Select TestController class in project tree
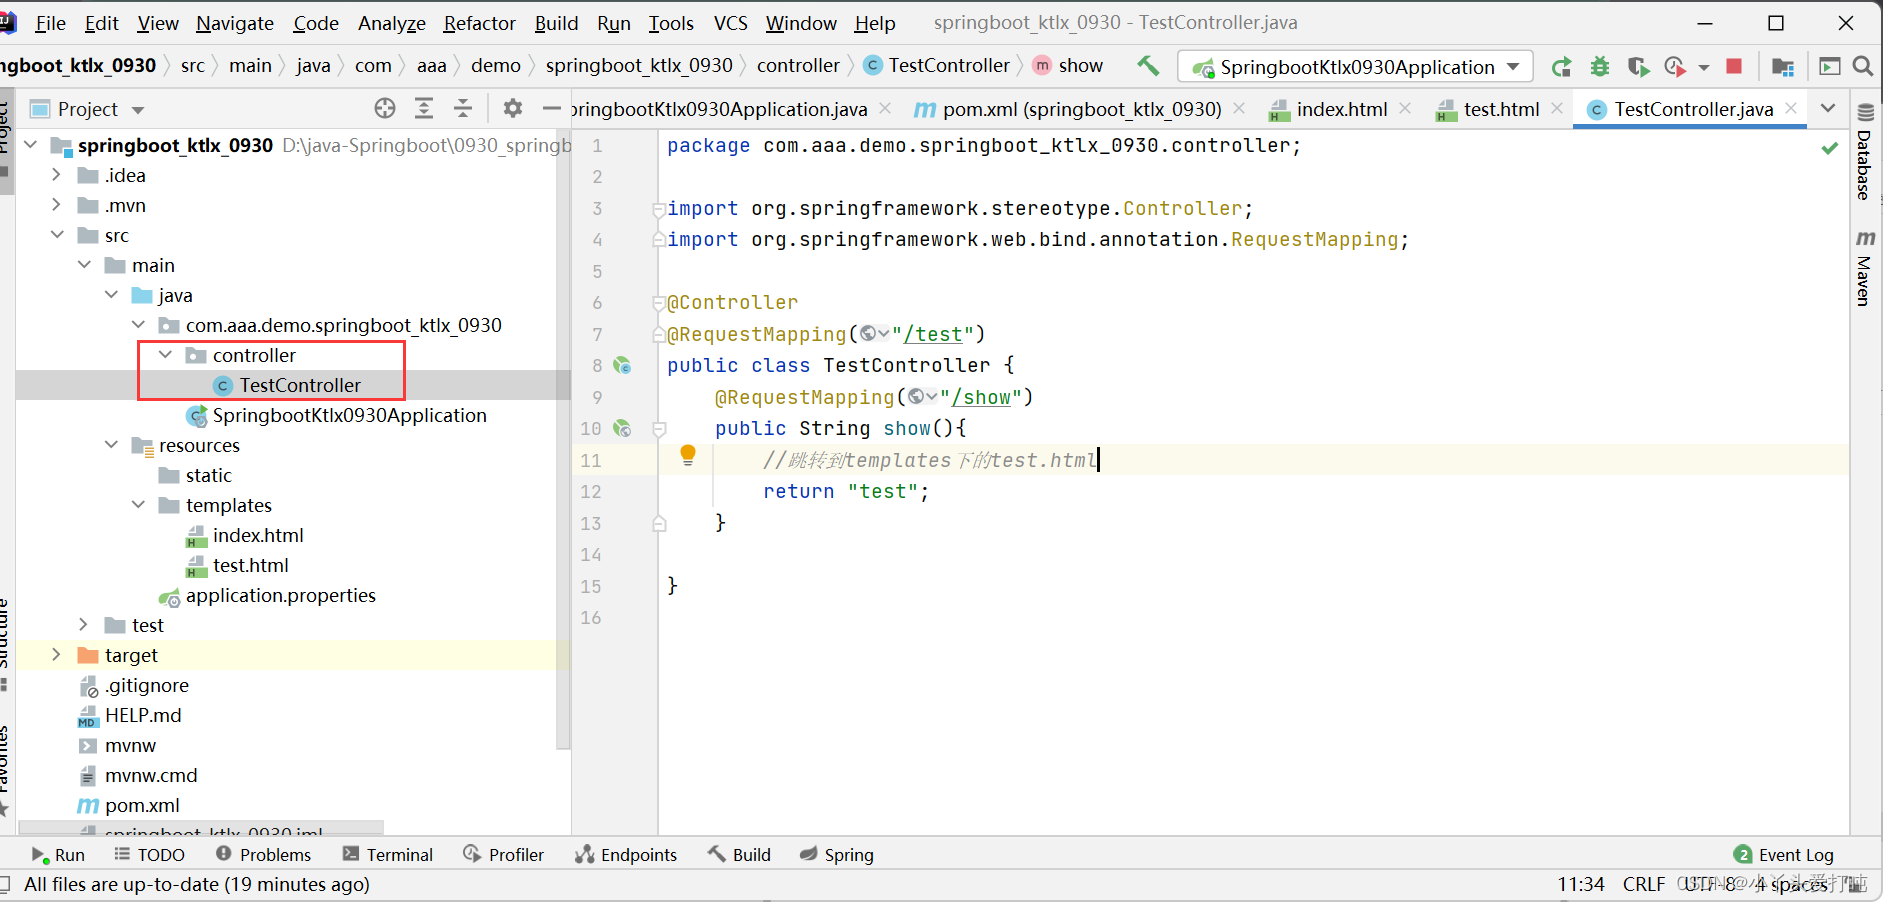The image size is (1883, 902). pyautogui.click(x=300, y=385)
